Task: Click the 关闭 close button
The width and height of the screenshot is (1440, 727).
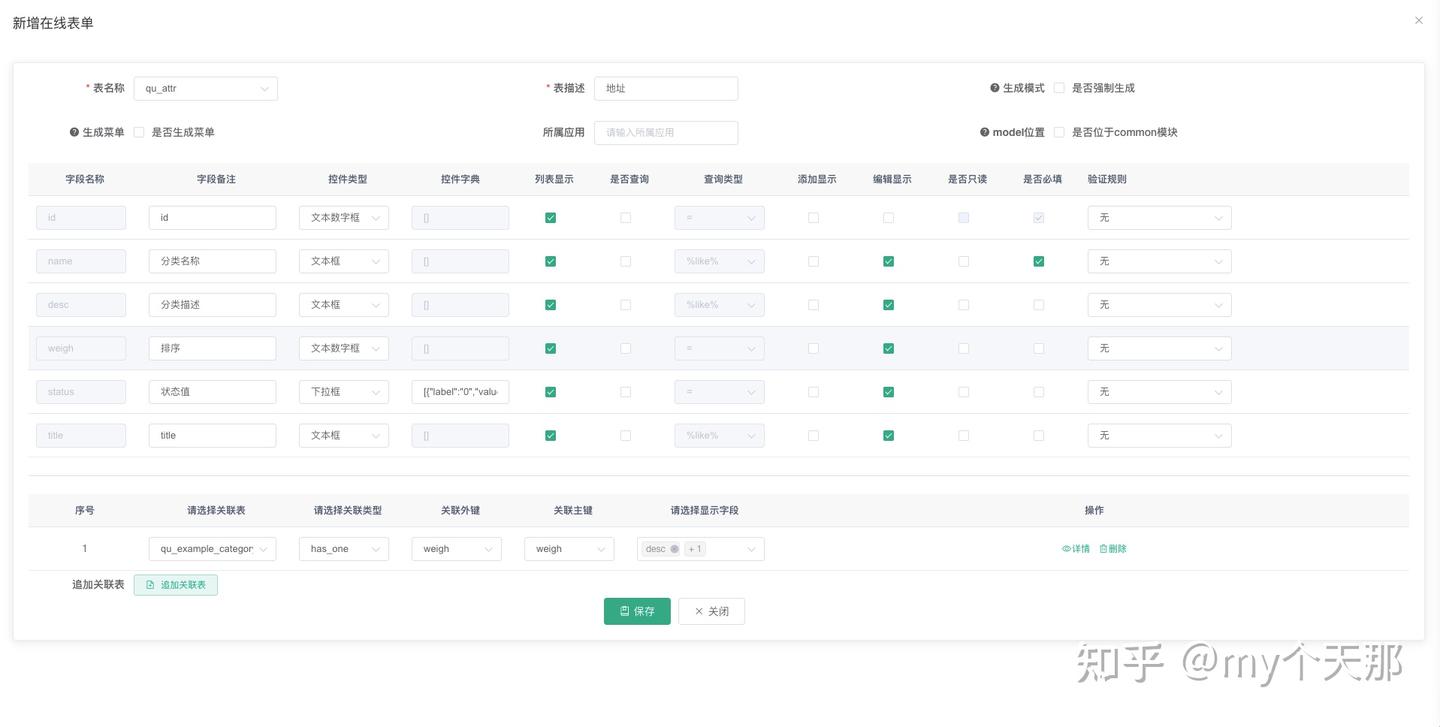Action: pos(711,610)
